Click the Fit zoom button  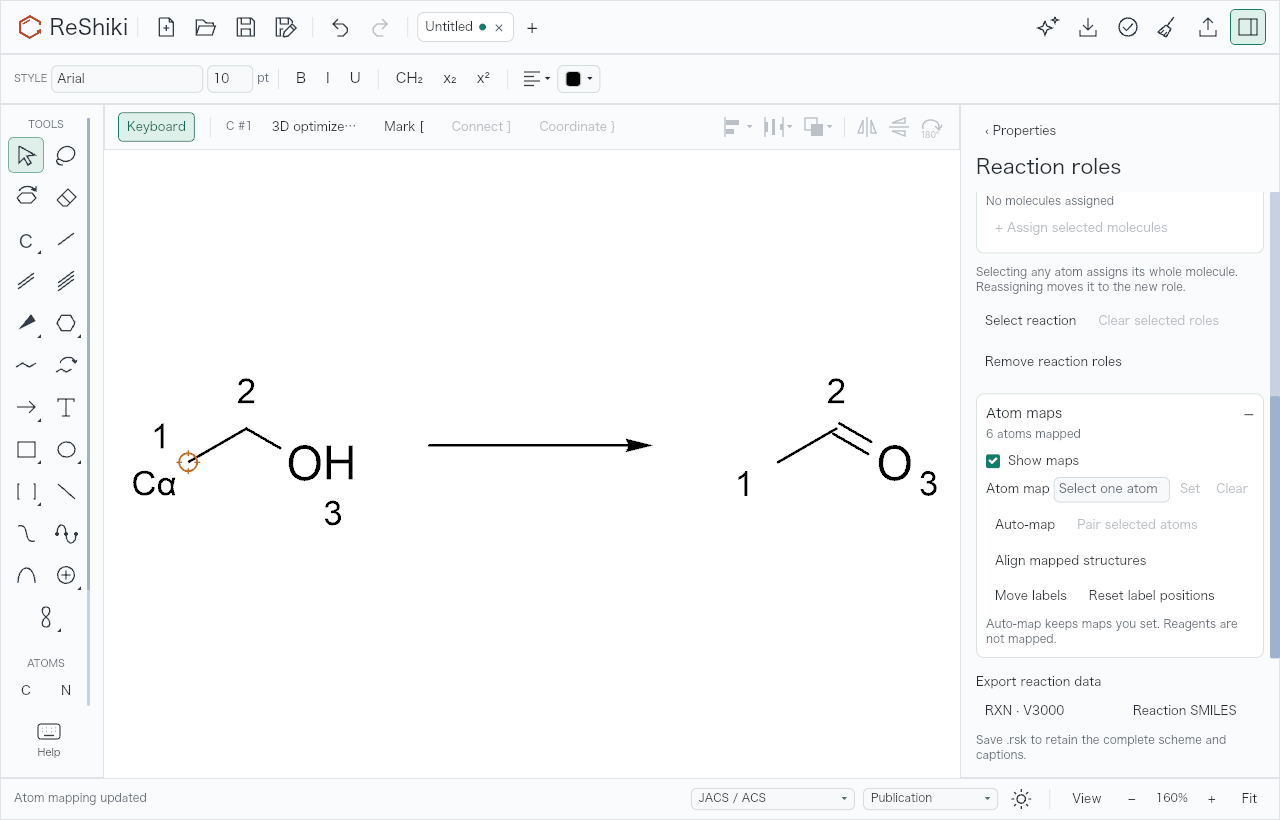[1249, 798]
